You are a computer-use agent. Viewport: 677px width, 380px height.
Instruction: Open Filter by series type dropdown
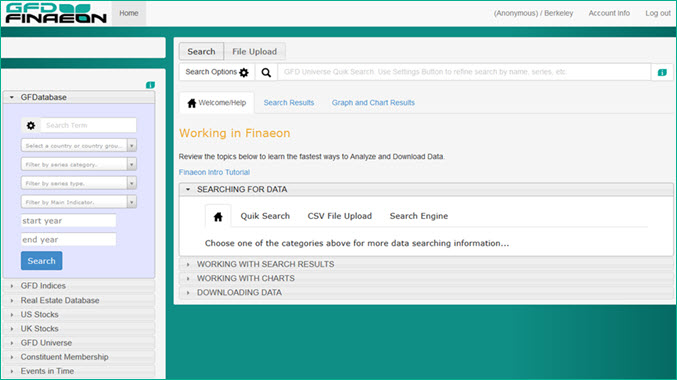tap(79, 183)
